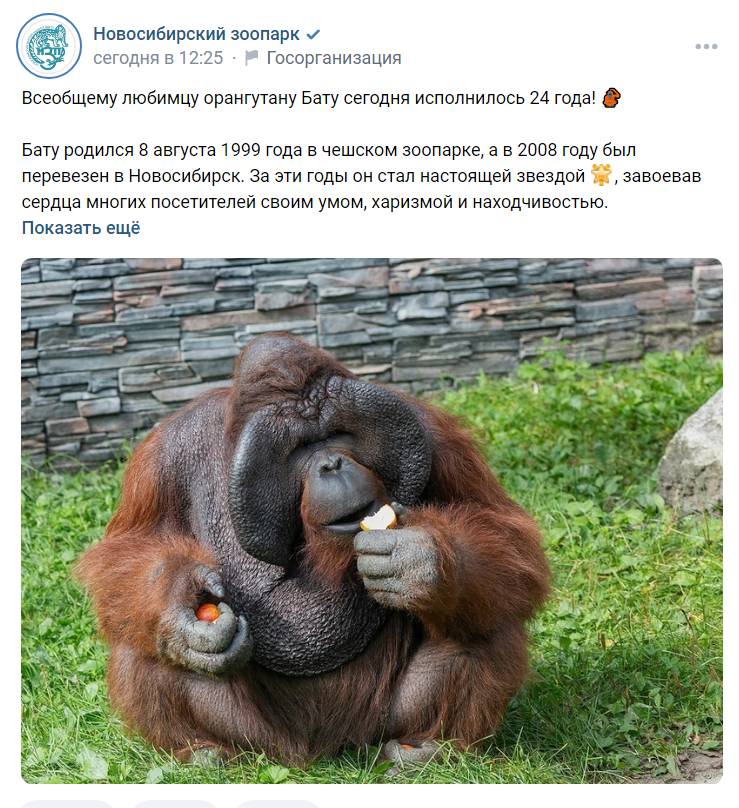
Task: Expand the post with Показать ещё
Action: coord(81,228)
